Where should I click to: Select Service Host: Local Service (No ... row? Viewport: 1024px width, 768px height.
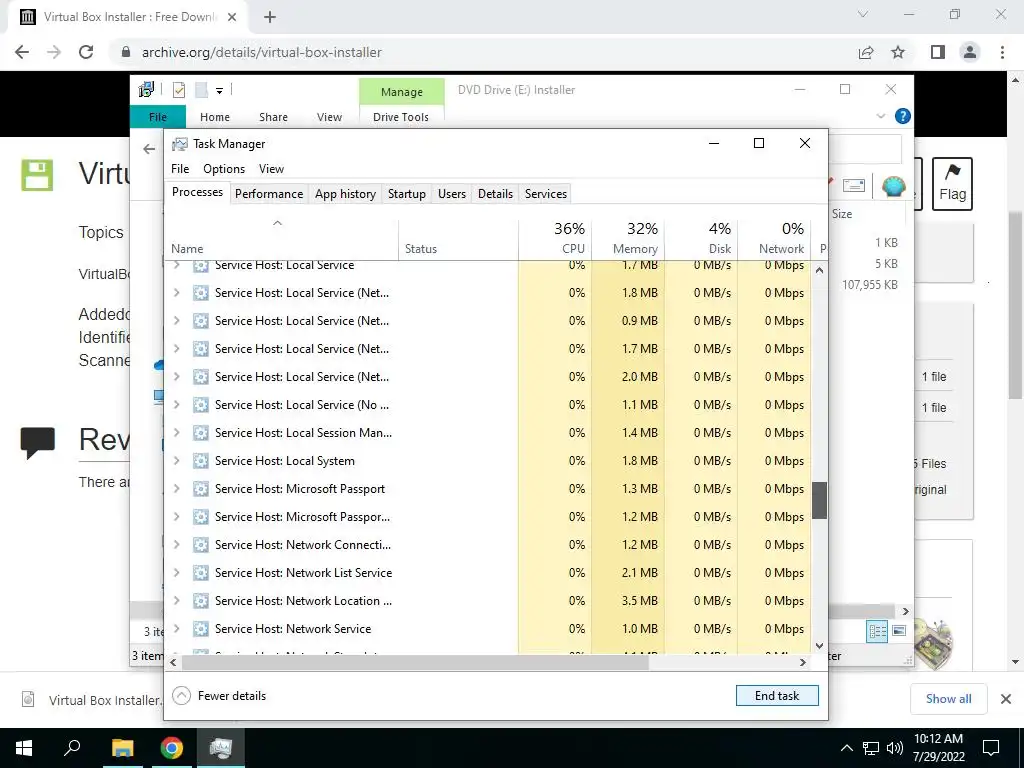(487, 405)
